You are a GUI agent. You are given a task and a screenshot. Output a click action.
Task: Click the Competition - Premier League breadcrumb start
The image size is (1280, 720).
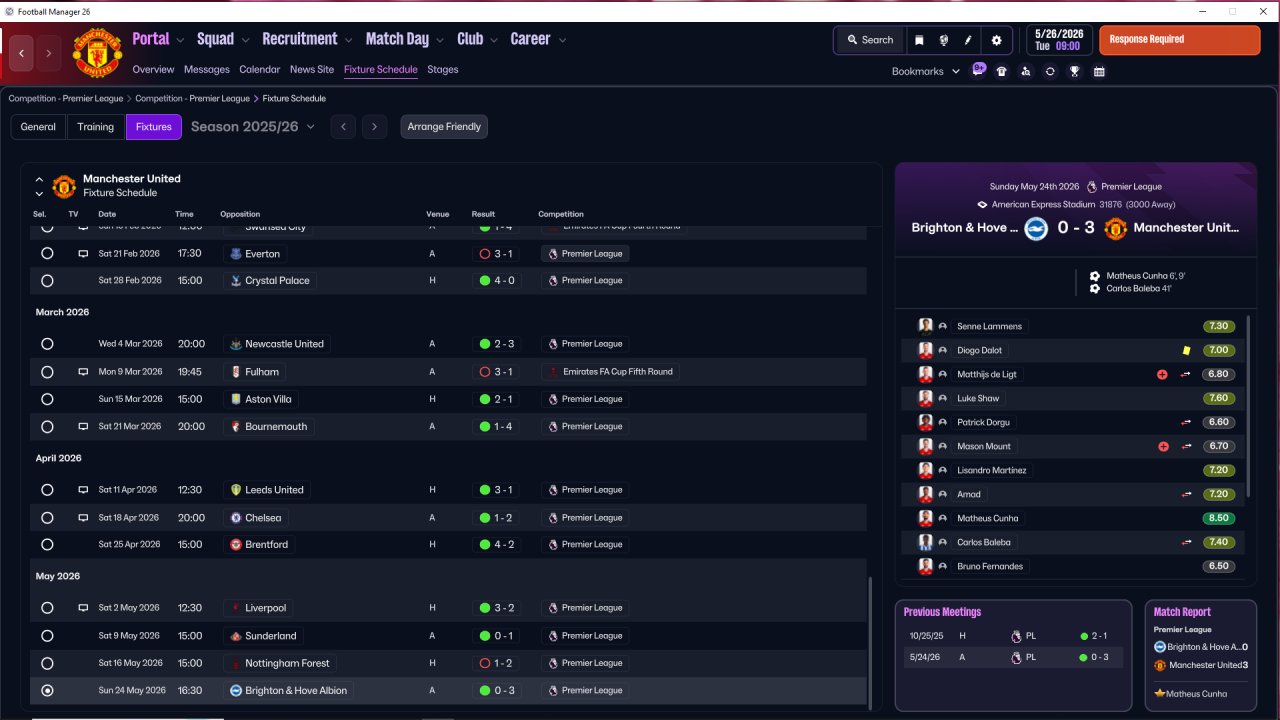coord(66,99)
